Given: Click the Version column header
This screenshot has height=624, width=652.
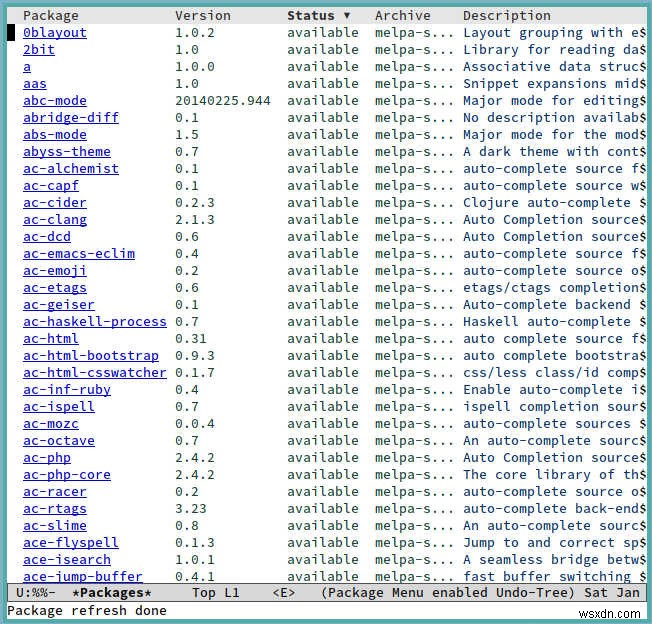Looking at the screenshot, I should [203, 16].
